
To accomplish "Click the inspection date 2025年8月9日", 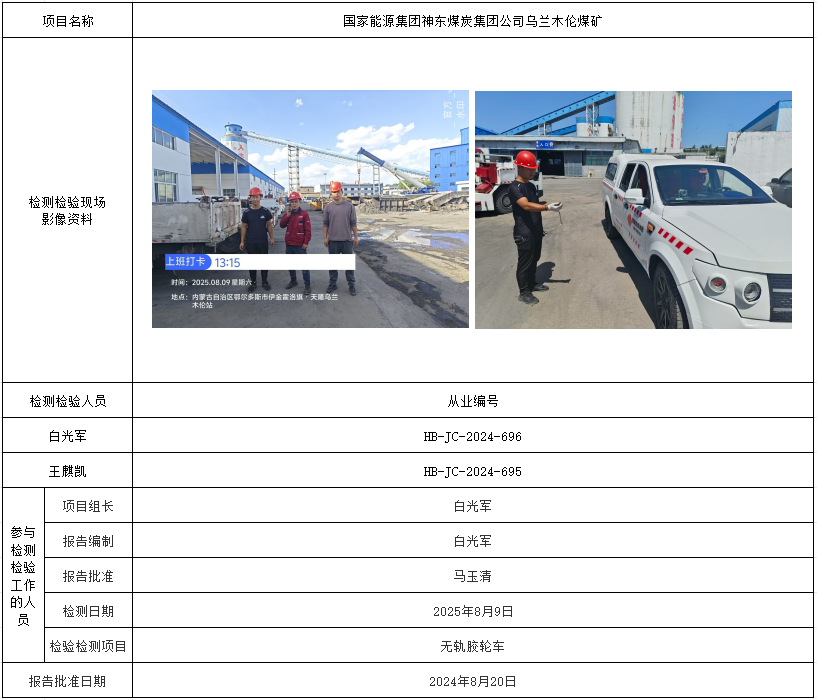I will (472, 611).
